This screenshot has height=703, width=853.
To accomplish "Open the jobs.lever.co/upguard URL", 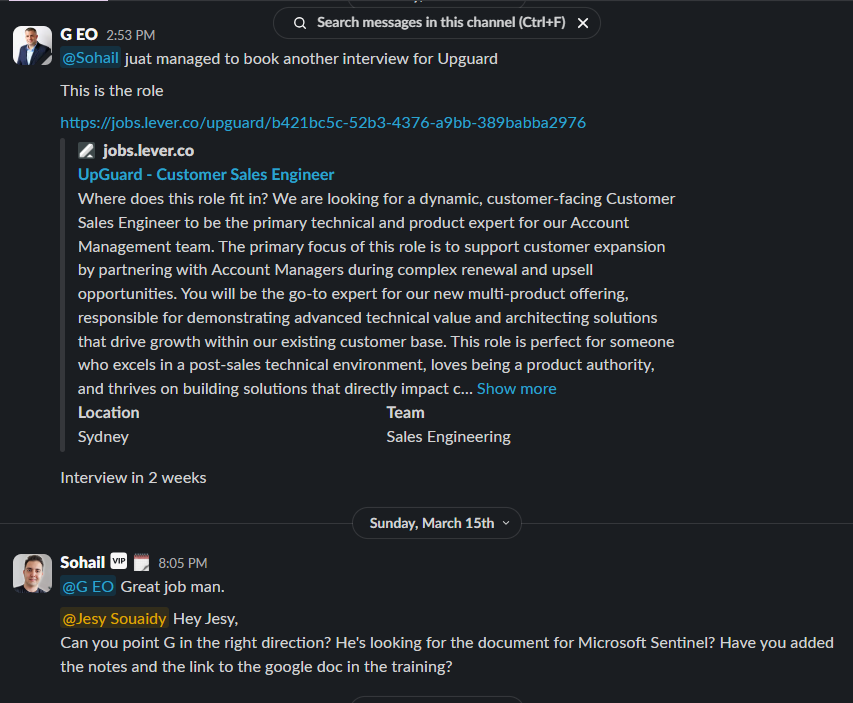I will coord(323,123).
